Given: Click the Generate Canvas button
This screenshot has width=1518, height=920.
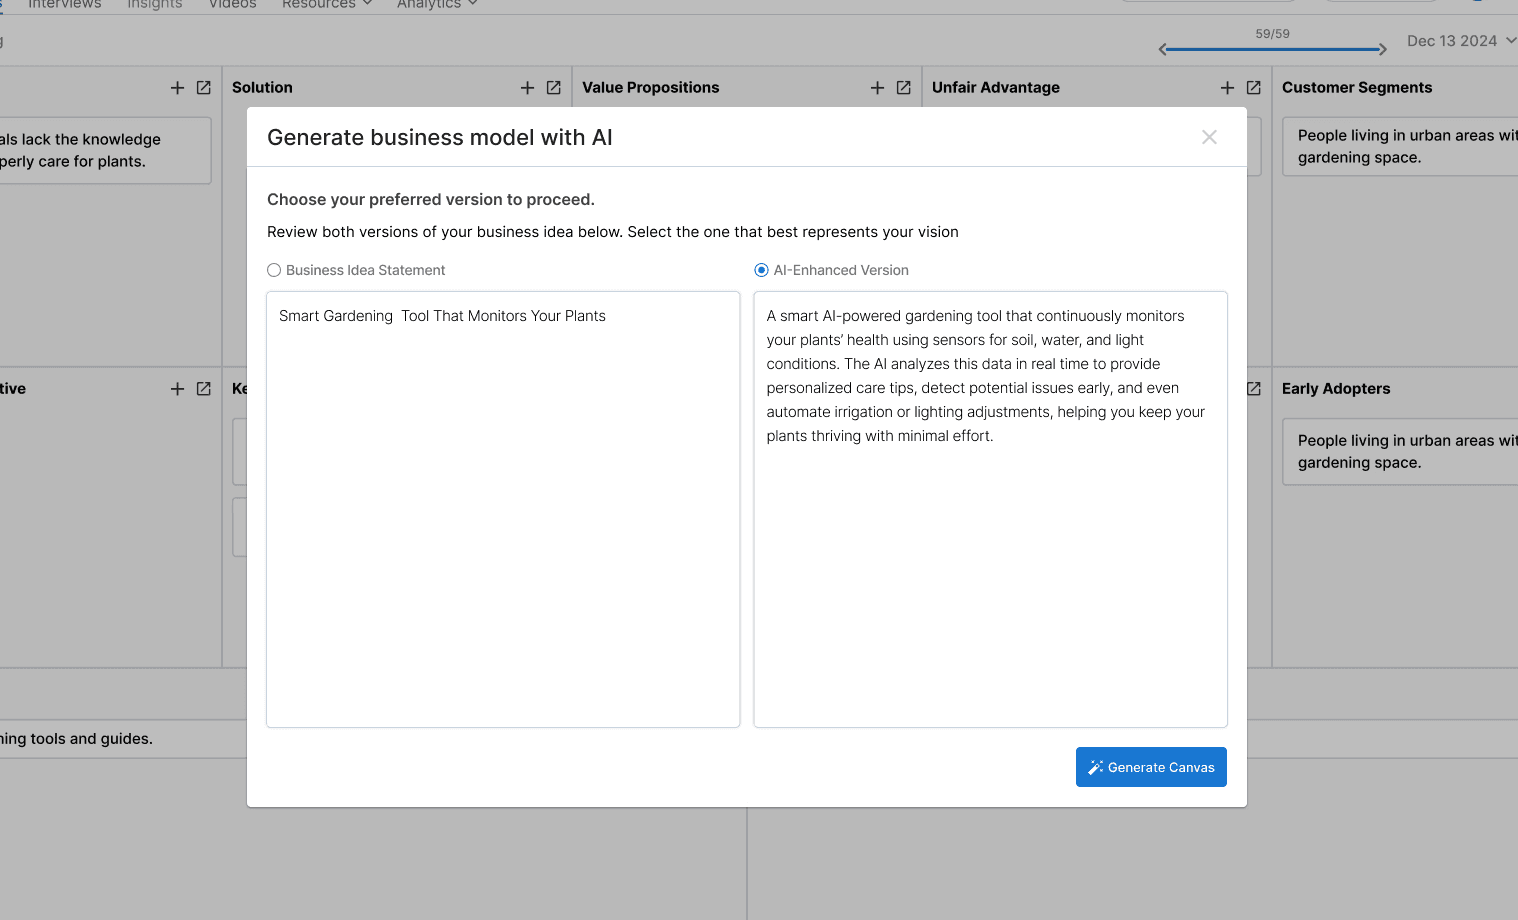Looking at the screenshot, I should click(x=1151, y=767).
